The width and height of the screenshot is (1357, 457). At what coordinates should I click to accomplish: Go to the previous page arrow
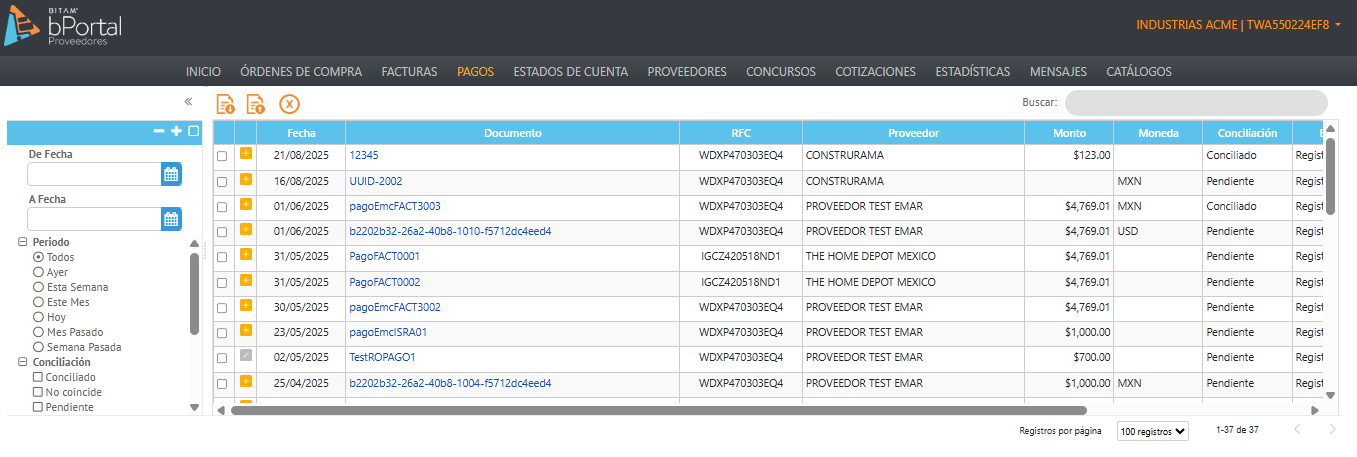tap(1297, 430)
